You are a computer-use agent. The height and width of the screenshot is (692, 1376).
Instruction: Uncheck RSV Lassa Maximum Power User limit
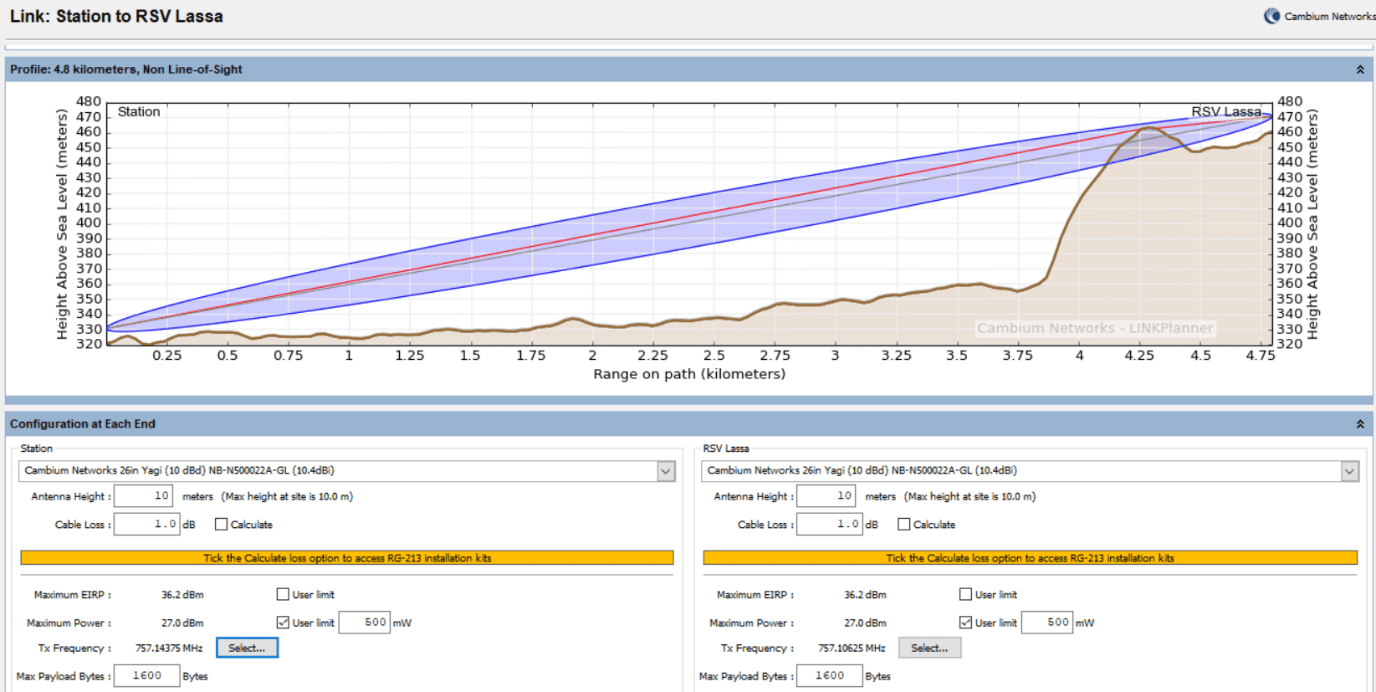click(x=966, y=623)
